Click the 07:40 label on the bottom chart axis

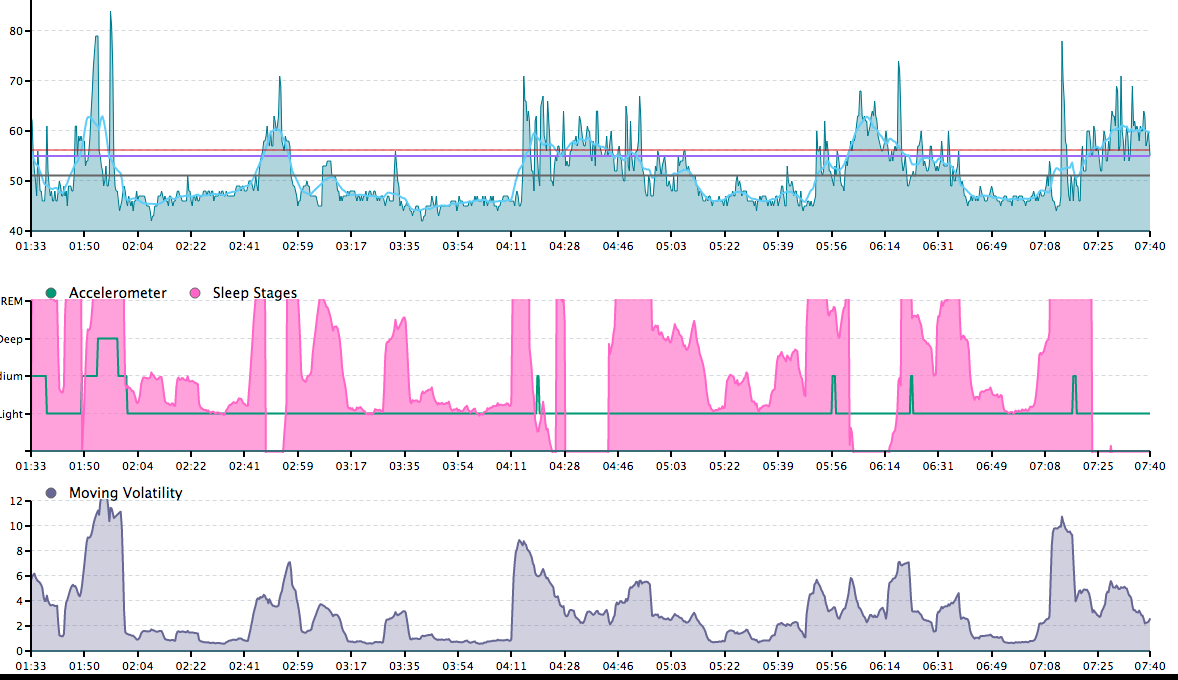[x=1150, y=665]
